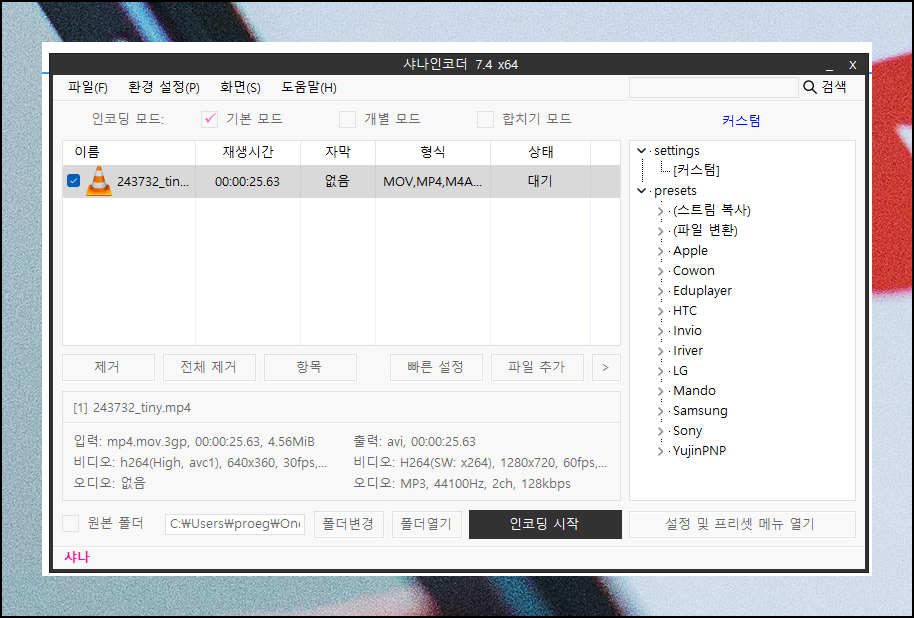Enable the 합치기 모드 checkbox
The width and height of the screenshot is (914, 618).
(486, 119)
